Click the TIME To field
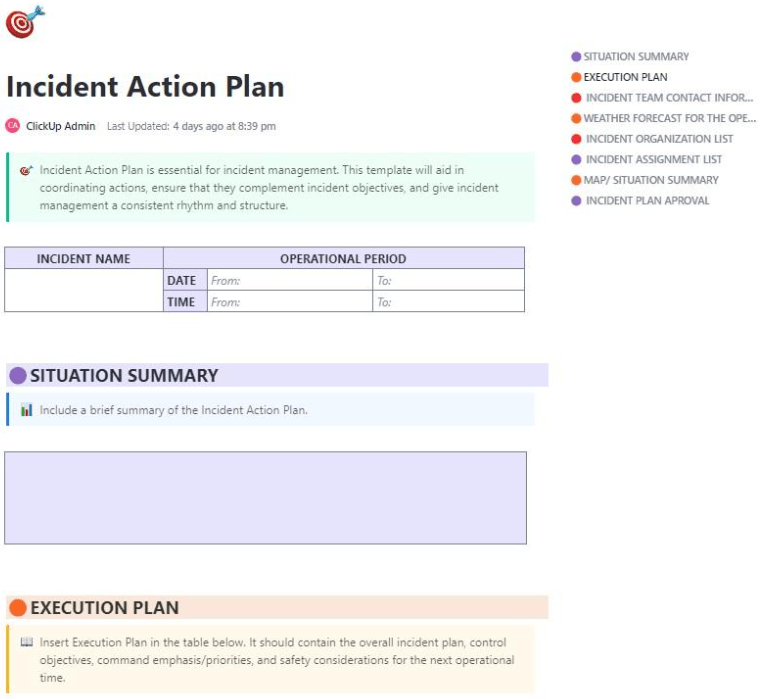 coord(448,302)
